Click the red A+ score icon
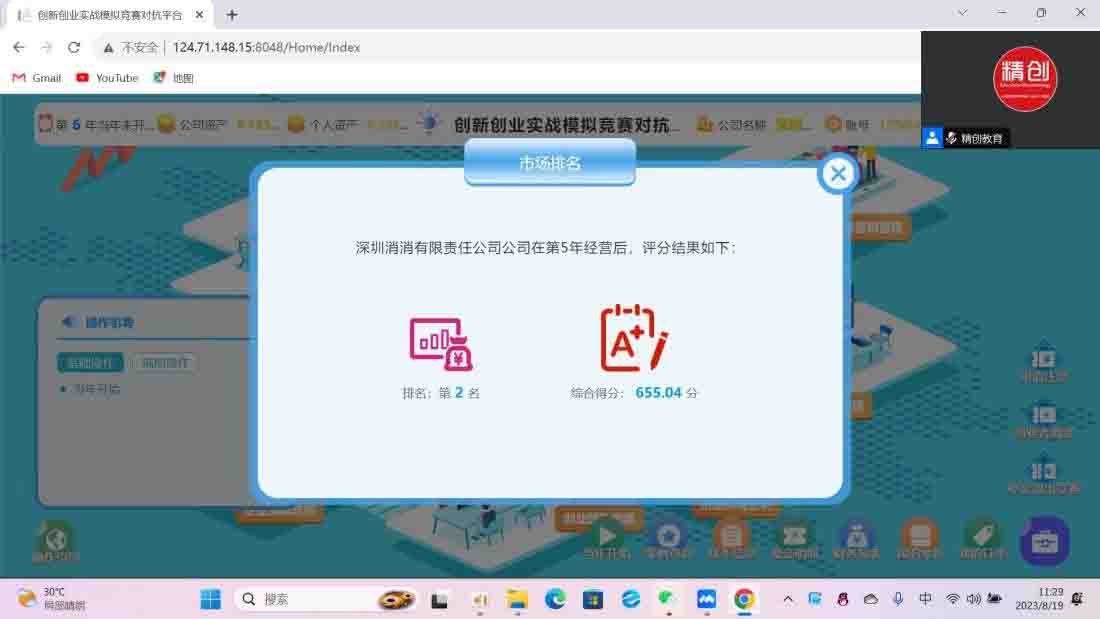The image size is (1100, 619). click(x=633, y=339)
